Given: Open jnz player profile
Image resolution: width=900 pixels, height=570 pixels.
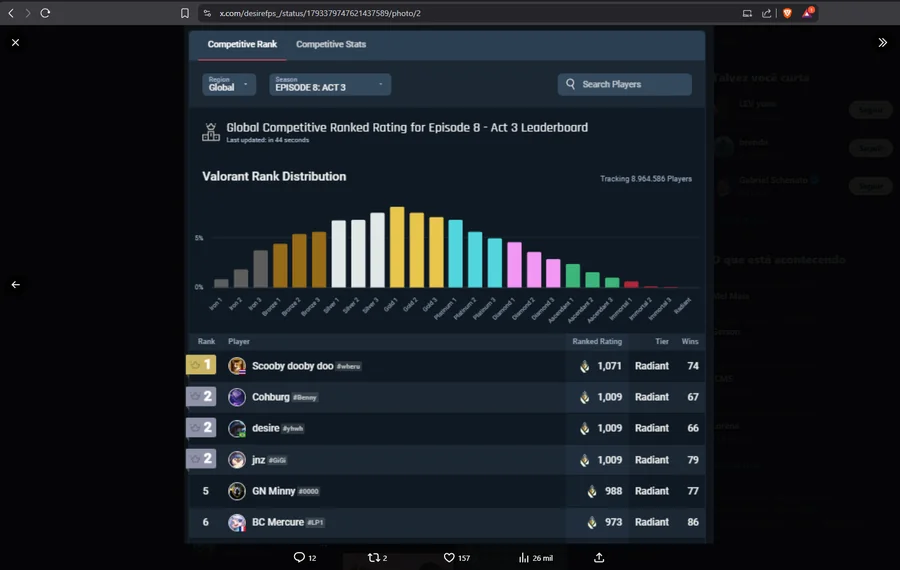Looking at the screenshot, I should 258,460.
